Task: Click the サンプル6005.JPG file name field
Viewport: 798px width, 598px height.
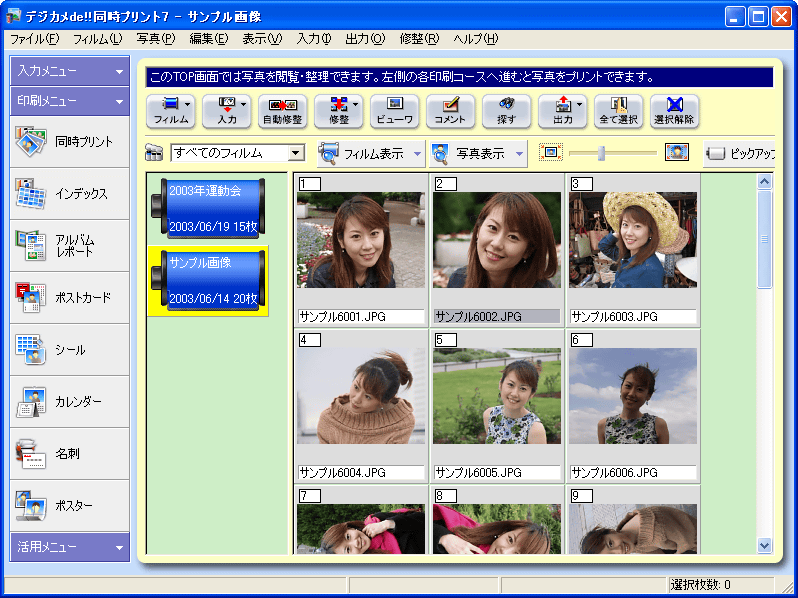Action: click(x=497, y=473)
